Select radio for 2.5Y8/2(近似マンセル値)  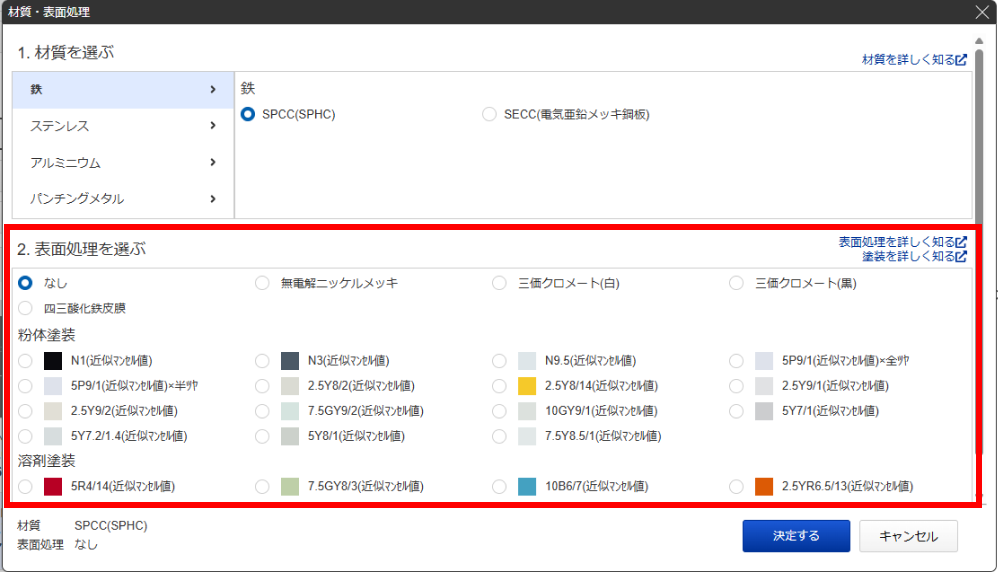point(262,386)
